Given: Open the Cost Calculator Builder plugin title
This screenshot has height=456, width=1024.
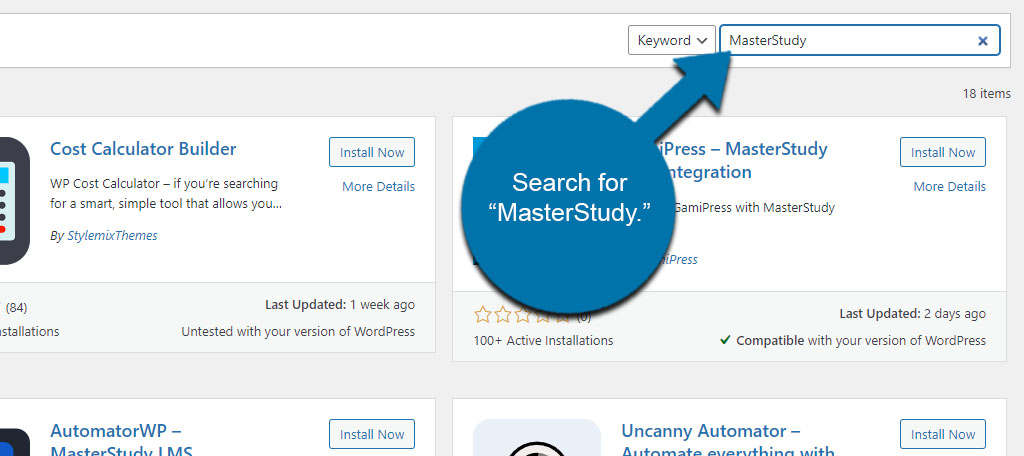Looking at the screenshot, I should [x=143, y=149].
